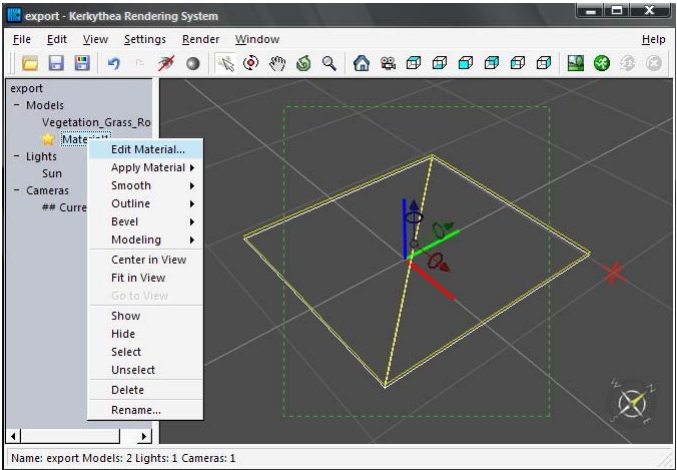Click the grey sphere icon in toolbar
Image resolution: width=677 pixels, height=470 pixels.
point(193,64)
